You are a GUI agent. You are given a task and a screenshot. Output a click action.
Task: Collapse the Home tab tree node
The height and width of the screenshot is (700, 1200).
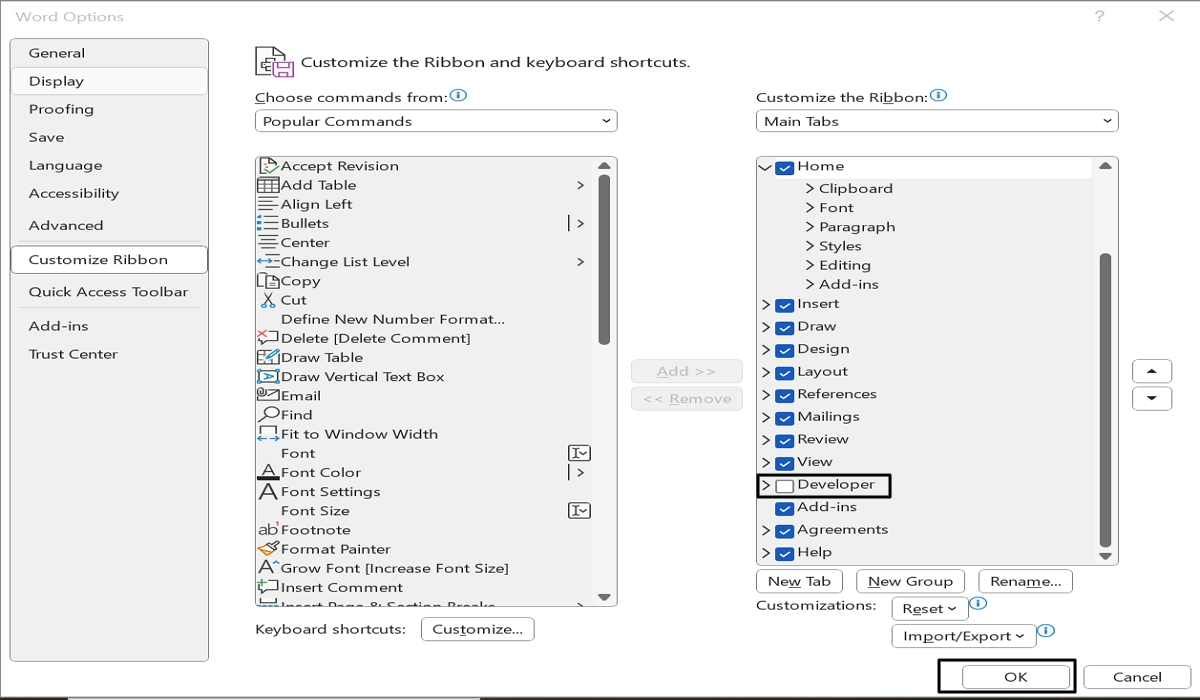(765, 167)
